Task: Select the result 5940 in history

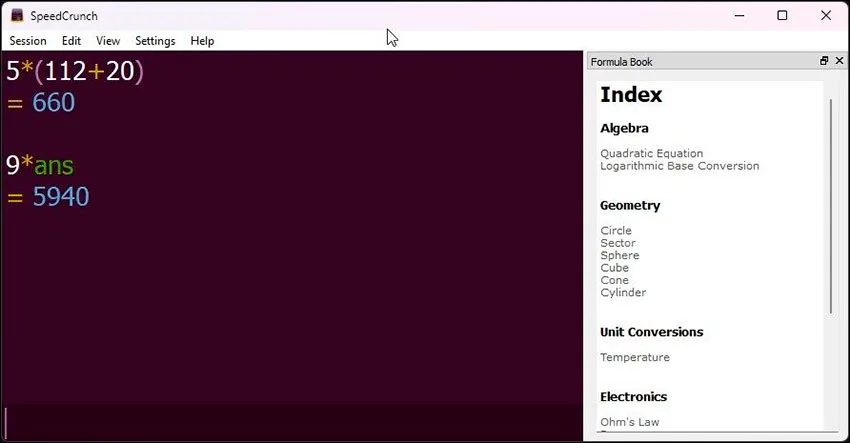Action: coord(61,197)
